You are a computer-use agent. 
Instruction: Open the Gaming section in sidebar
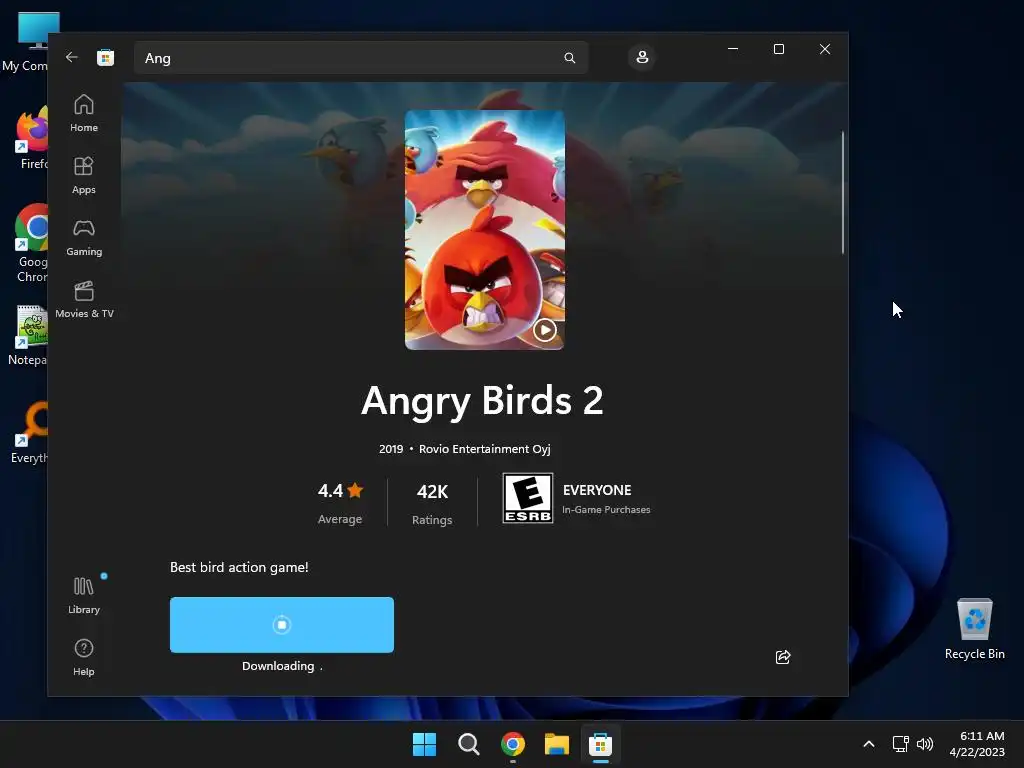click(x=84, y=238)
